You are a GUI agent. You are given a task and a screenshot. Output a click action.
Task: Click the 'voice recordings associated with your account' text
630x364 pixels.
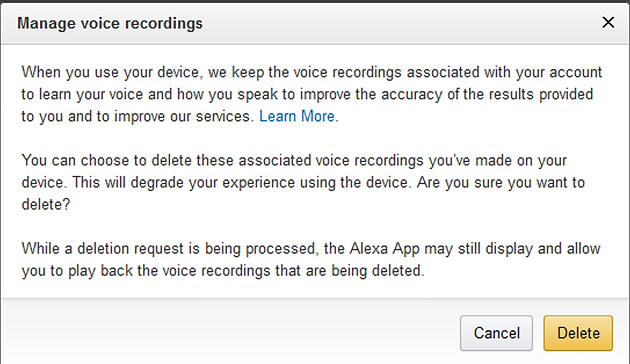[448, 72]
